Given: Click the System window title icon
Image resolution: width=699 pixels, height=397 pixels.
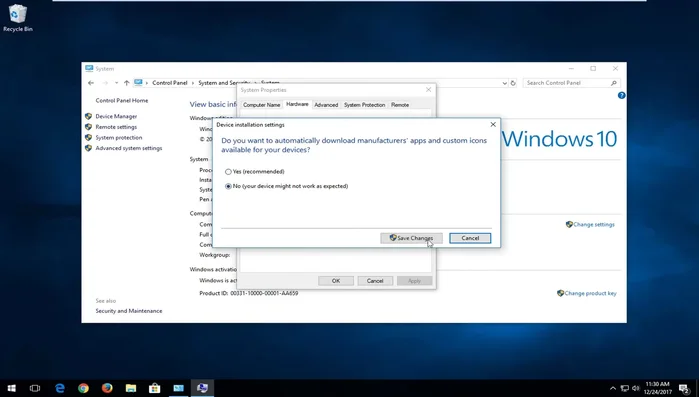Looking at the screenshot, I should tap(89, 68).
